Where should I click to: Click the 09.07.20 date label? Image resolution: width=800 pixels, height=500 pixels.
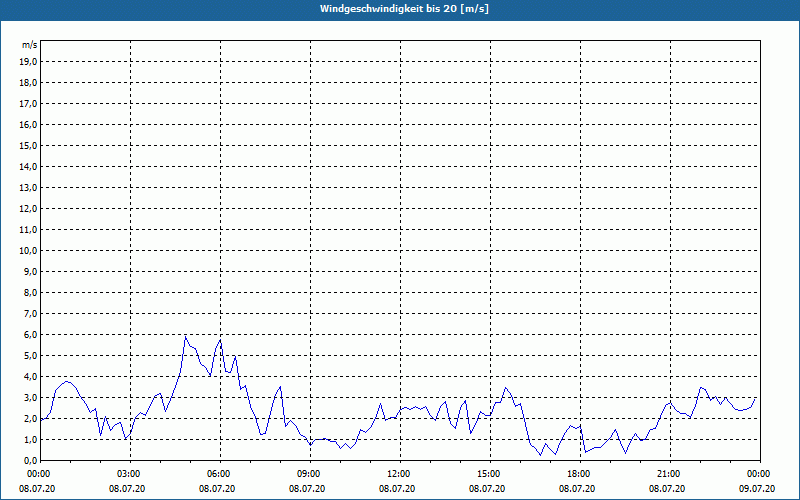(x=757, y=489)
